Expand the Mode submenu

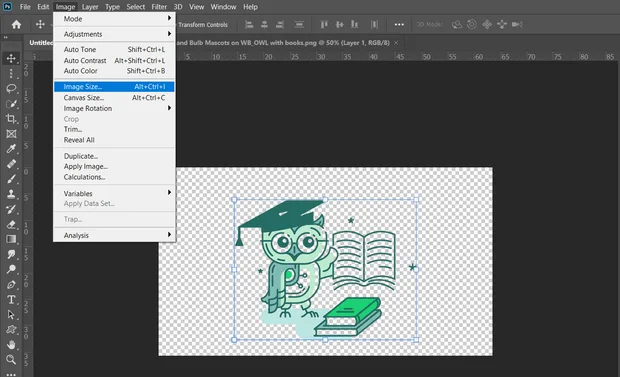pos(114,19)
